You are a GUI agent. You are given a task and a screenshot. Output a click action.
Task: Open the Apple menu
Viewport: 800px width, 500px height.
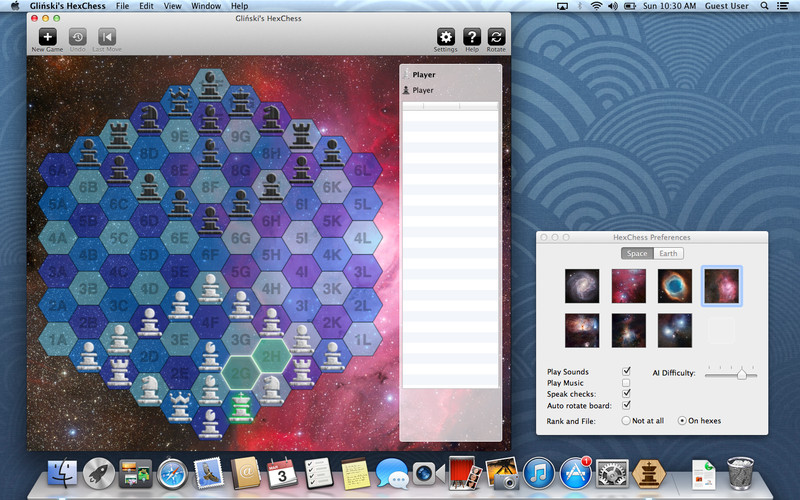pyautogui.click(x=14, y=6)
